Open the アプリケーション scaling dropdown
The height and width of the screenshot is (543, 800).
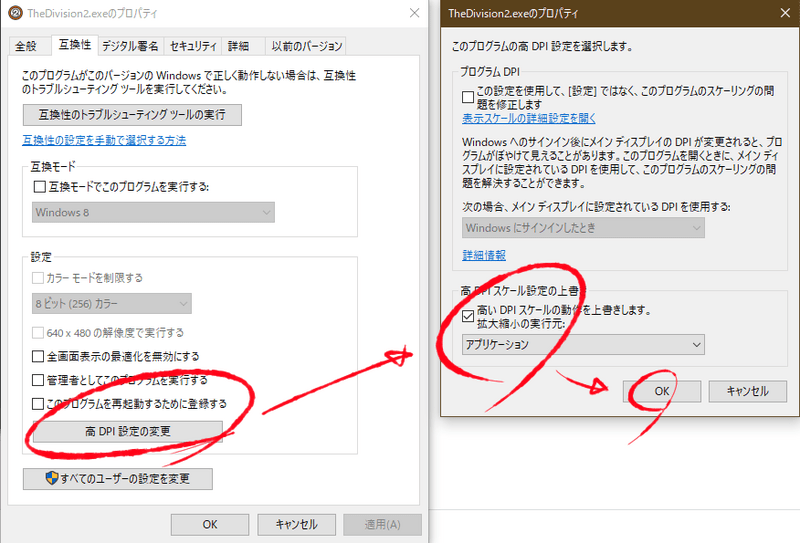tap(583, 344)
